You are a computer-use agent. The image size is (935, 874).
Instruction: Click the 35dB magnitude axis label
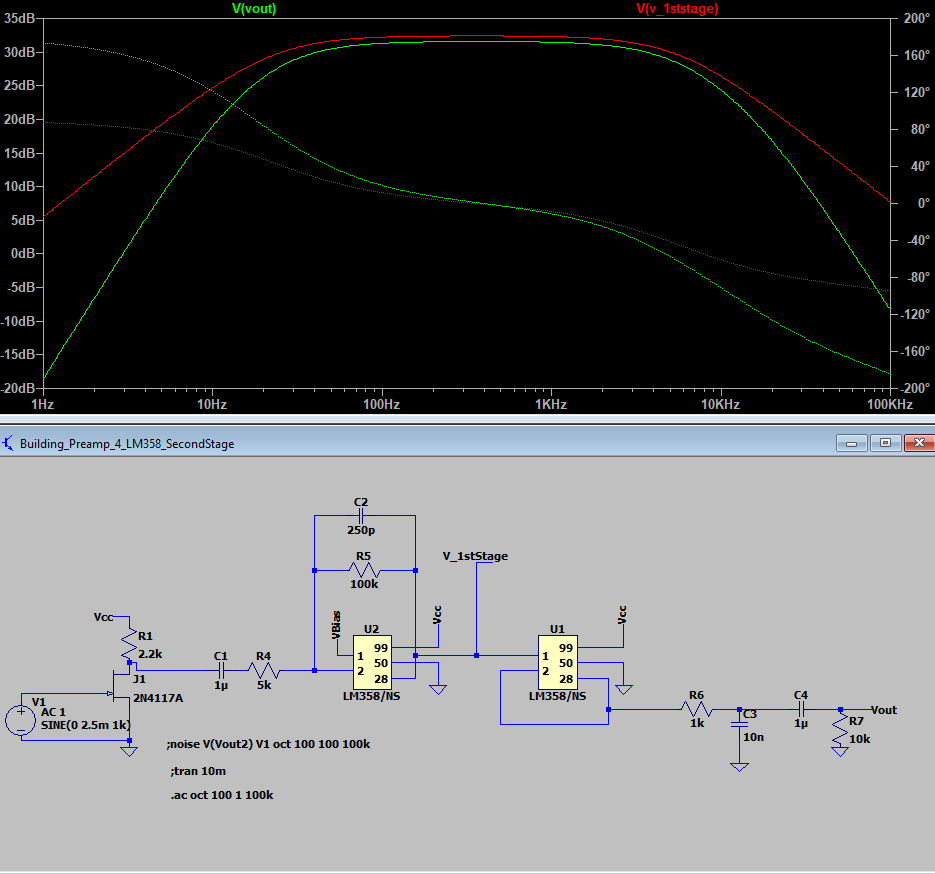click(x=19, y=18)
